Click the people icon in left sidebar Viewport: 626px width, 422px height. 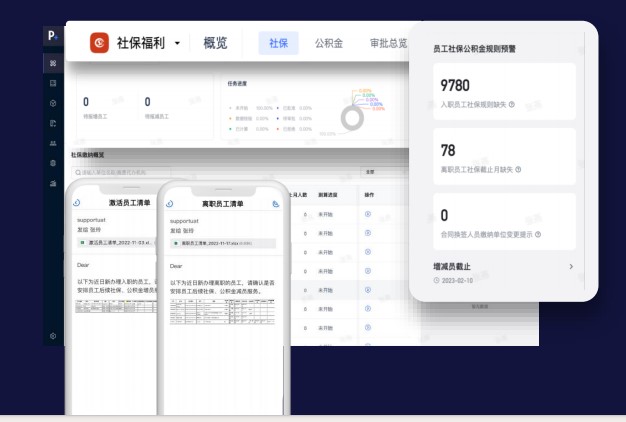[x=52, y=143]
